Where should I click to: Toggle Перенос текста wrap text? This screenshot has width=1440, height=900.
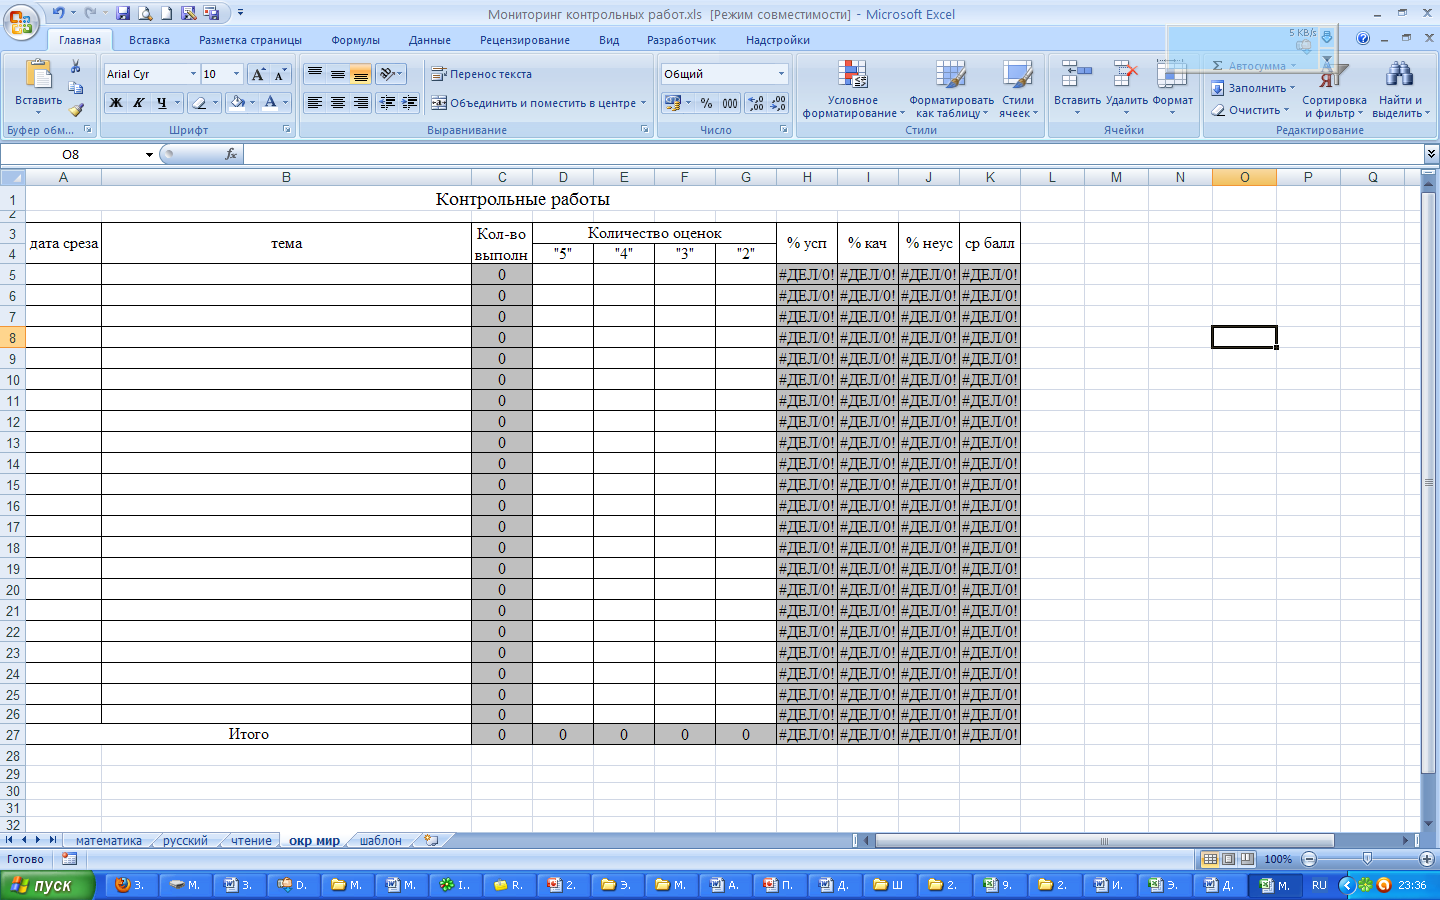(x=481, y=74)
